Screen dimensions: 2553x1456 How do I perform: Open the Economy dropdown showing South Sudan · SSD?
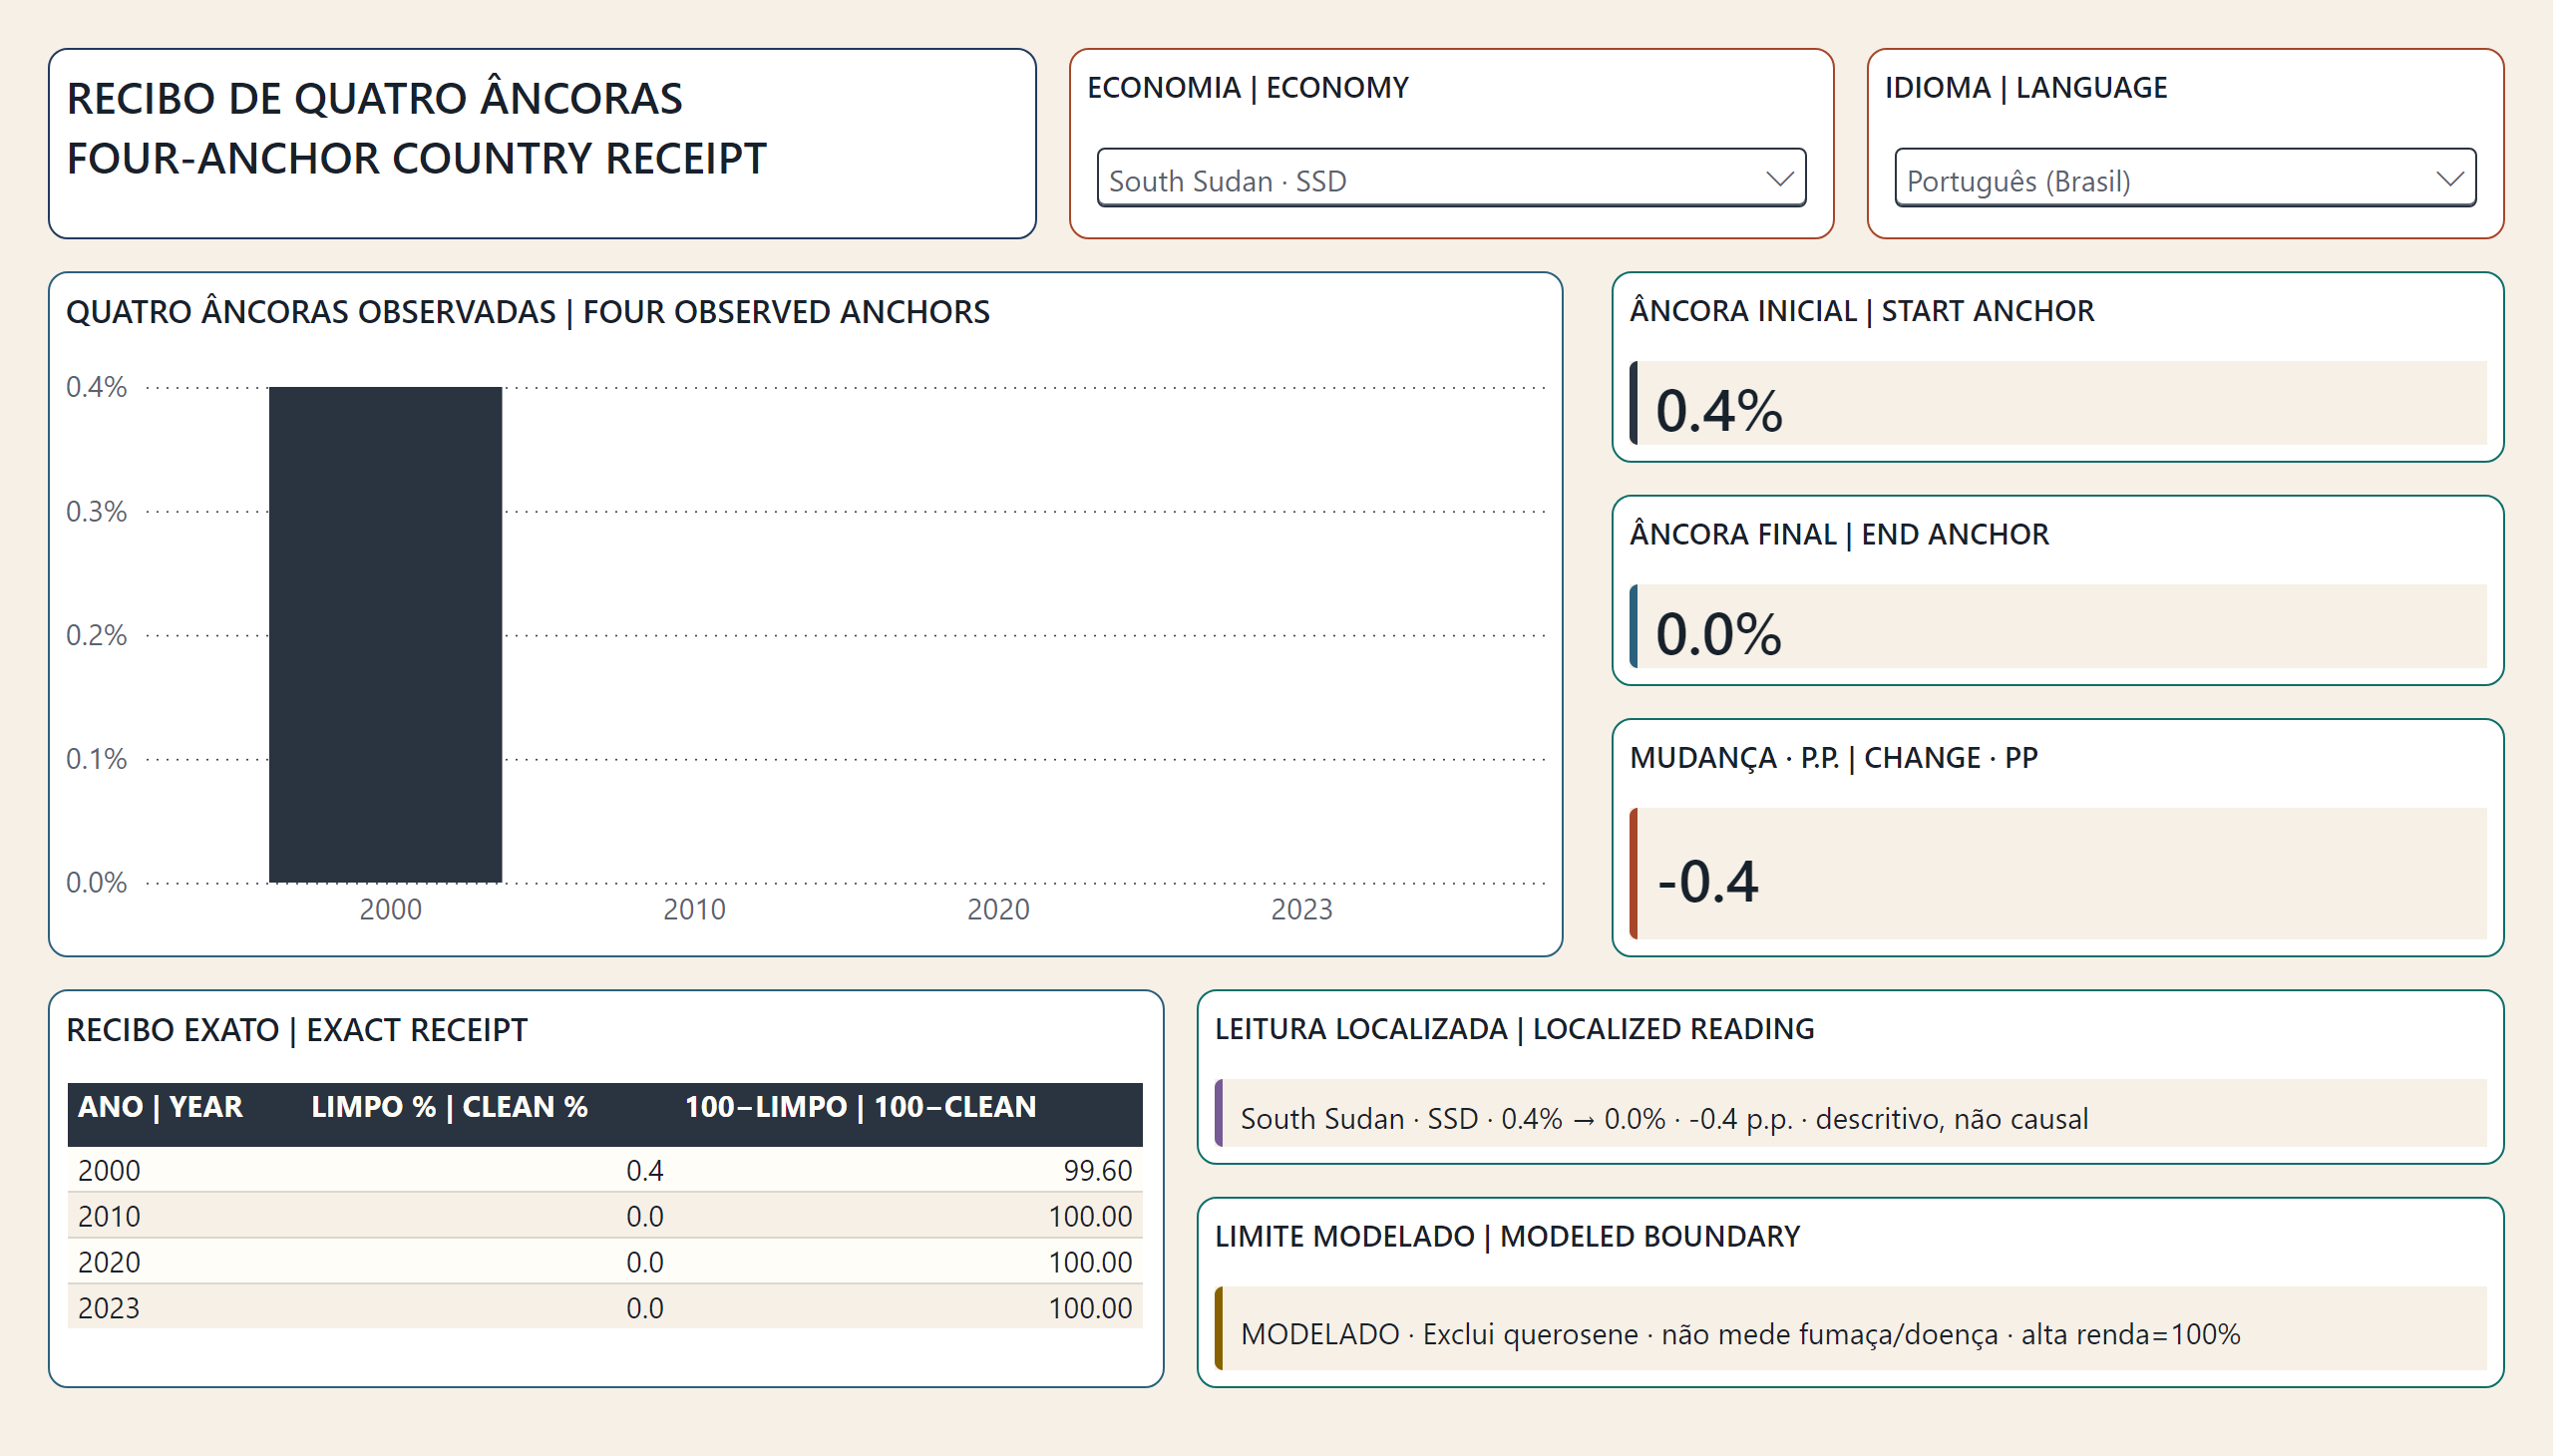tap(1450, 178)
